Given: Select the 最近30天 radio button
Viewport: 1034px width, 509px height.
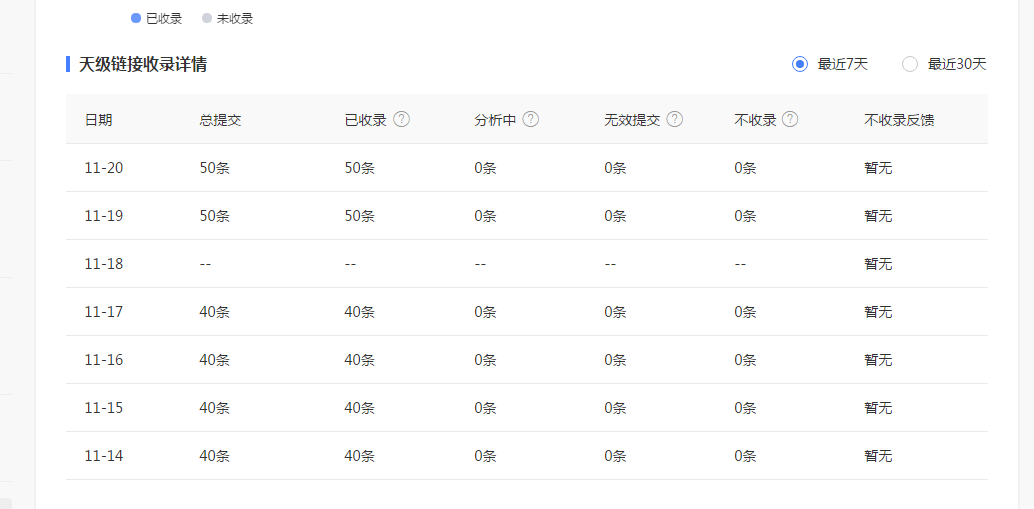Looking at the screenshot, I should (910, 64).
